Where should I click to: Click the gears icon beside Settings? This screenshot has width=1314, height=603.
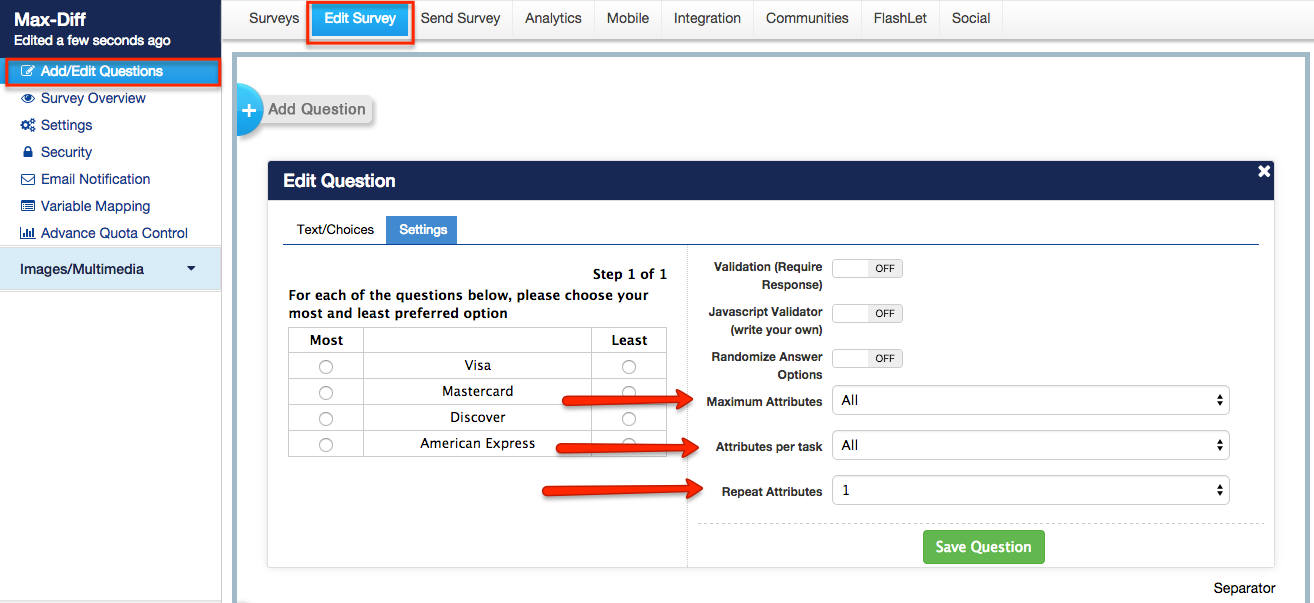coord(28,125)
